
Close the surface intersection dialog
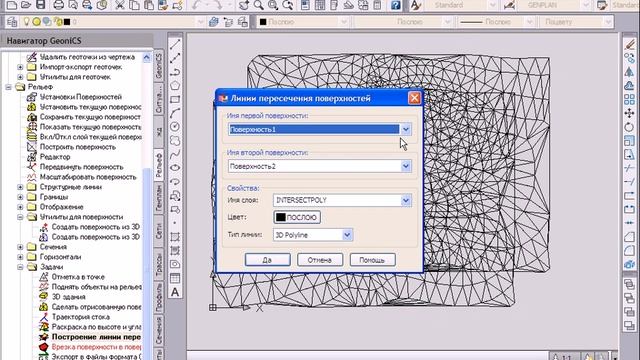point(414,98)
